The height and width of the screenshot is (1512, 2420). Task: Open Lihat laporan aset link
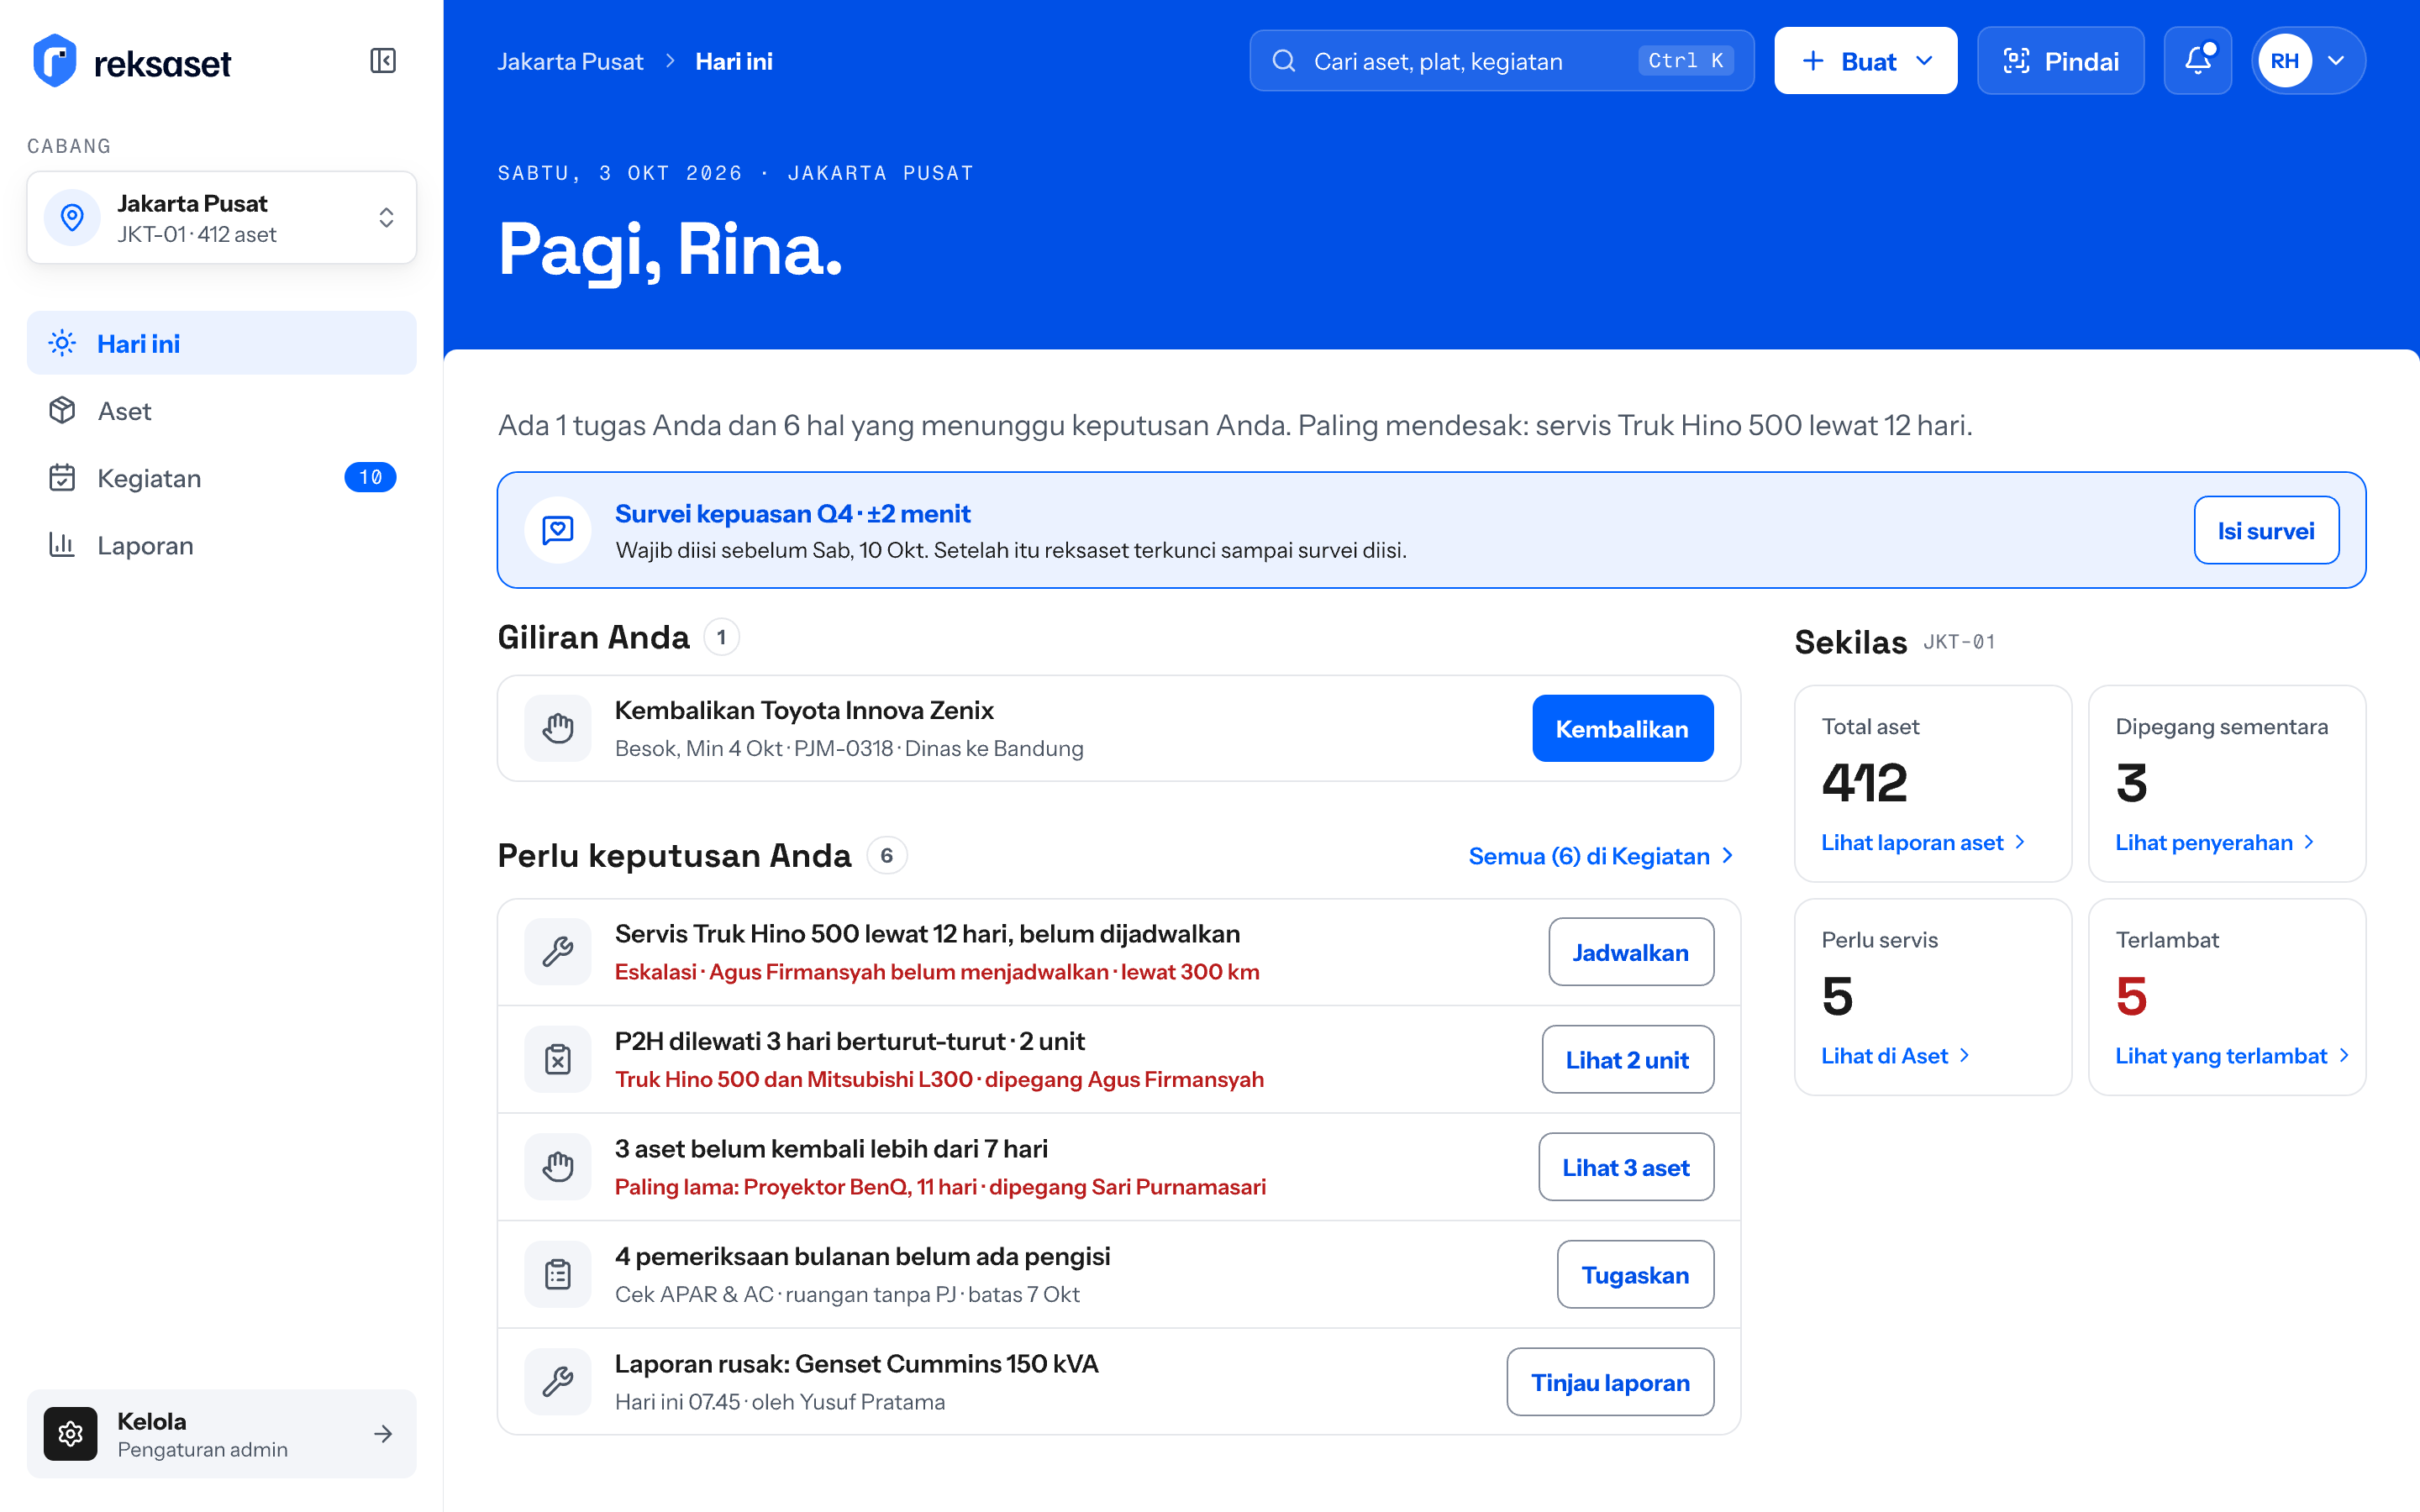[1923, 842]
